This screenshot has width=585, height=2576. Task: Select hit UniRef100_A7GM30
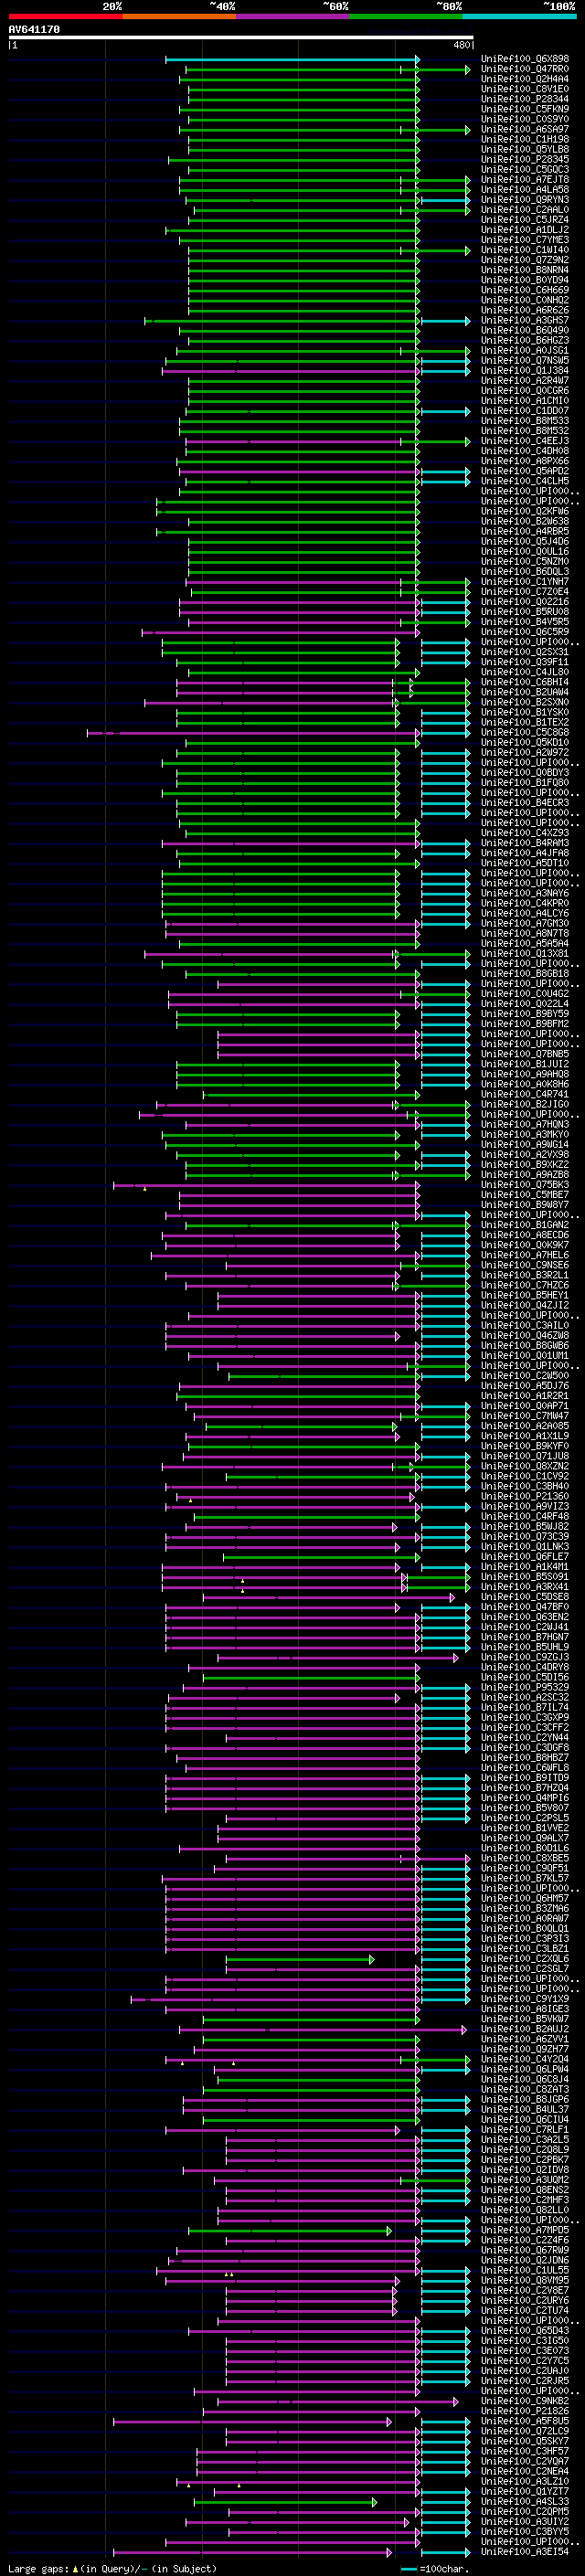(525, 923)
